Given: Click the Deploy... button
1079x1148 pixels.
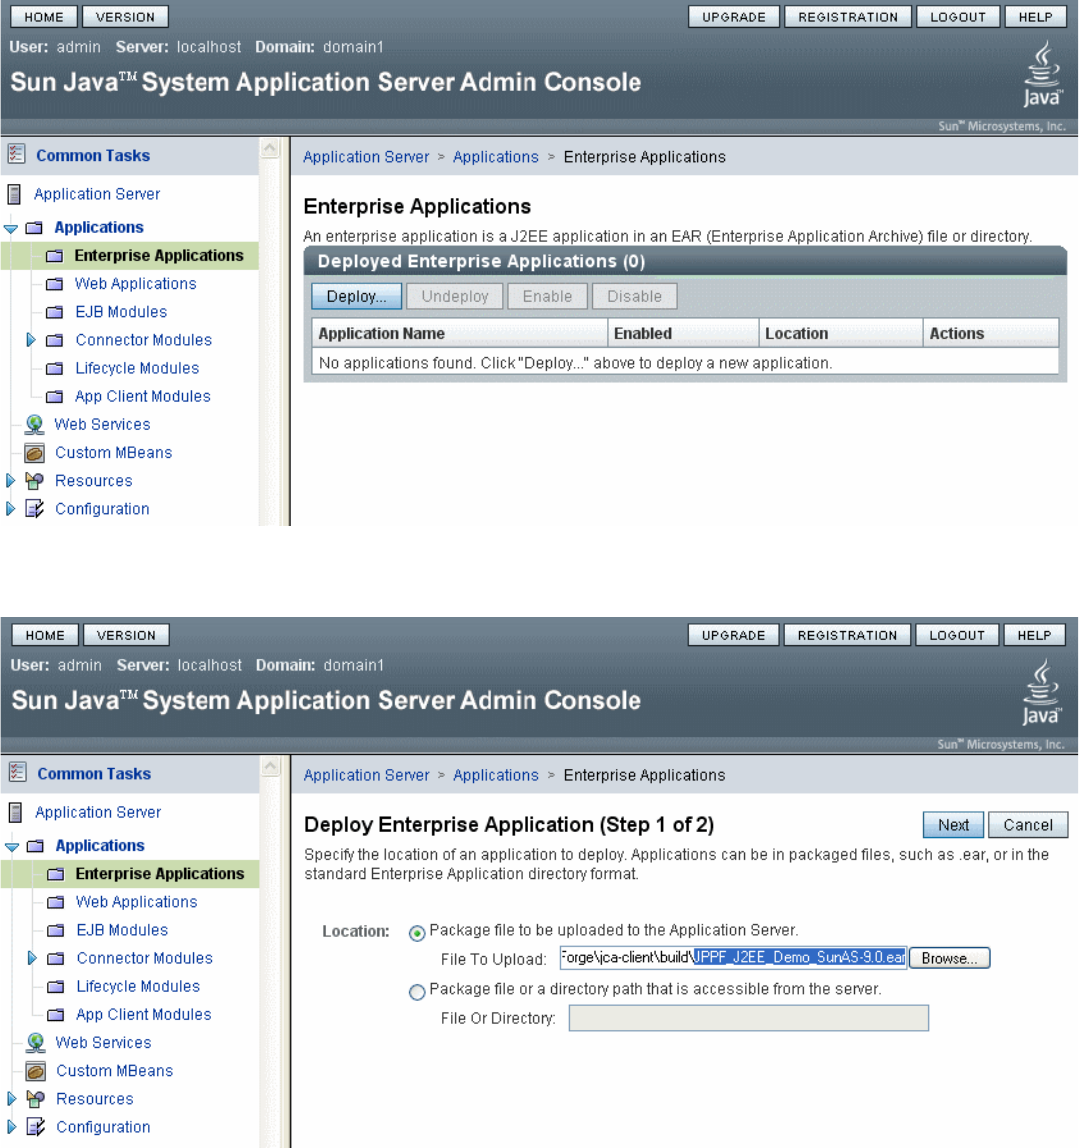Looking at the screenshot, I should point(356,297).
